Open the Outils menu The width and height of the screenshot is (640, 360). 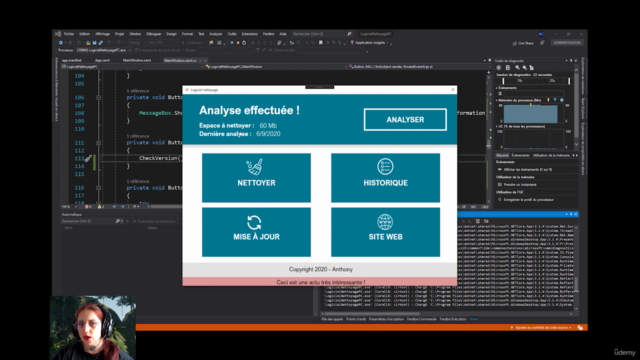(x=232, y=34)
